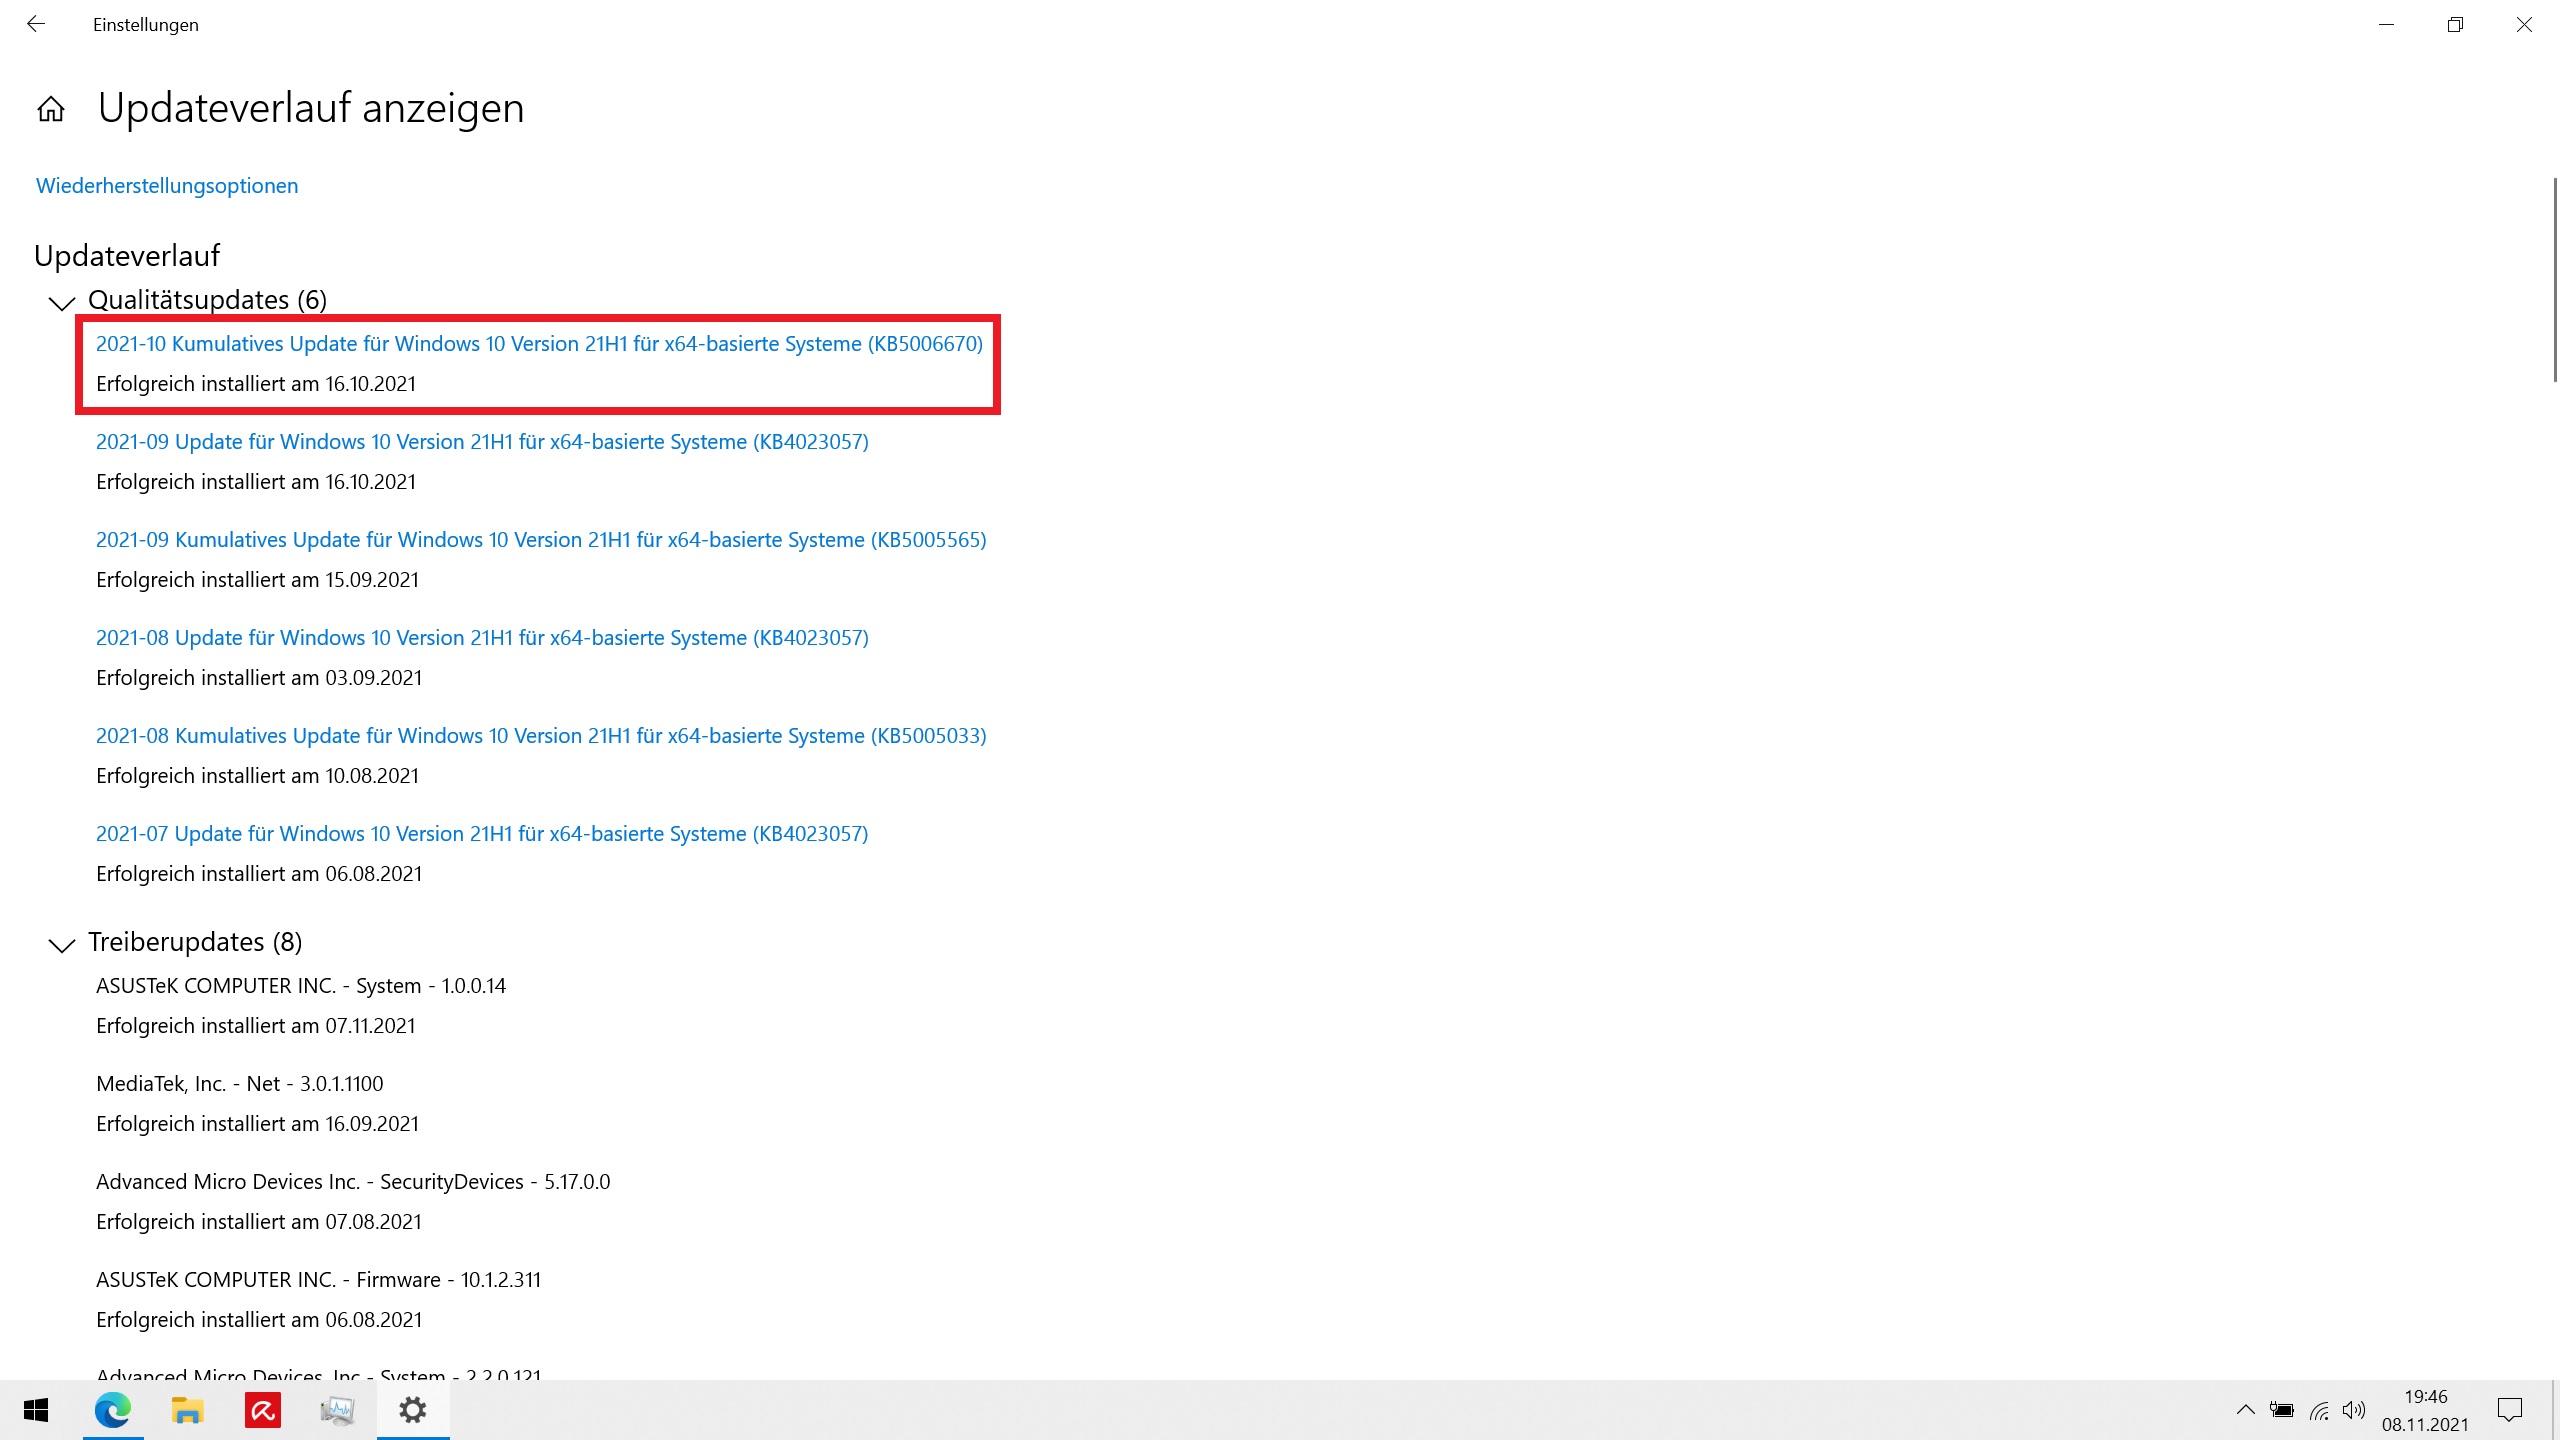The width and height of the screenshot is (2560, 1440).
Task: Go to Settings home icon
Action: coord(51,109)
